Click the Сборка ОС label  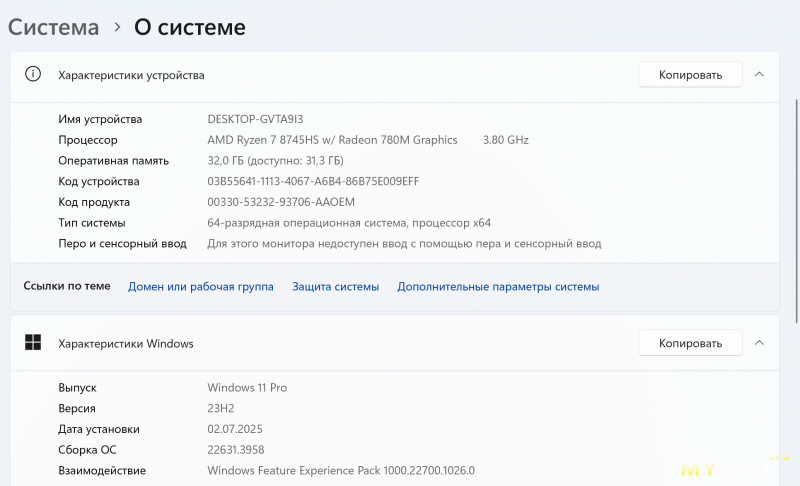click(x=87, y=450)
